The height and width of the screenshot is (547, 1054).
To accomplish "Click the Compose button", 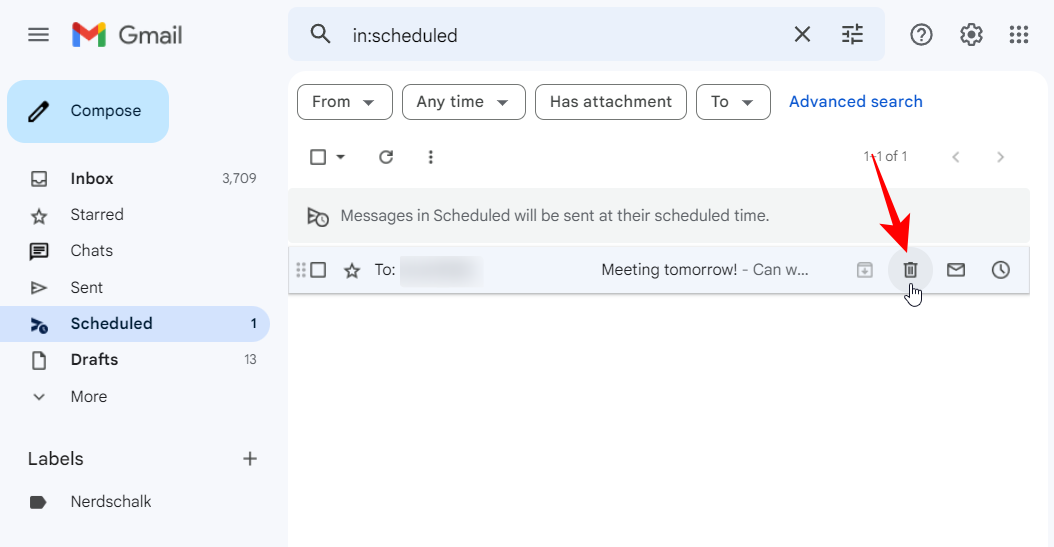I will 88,111.
